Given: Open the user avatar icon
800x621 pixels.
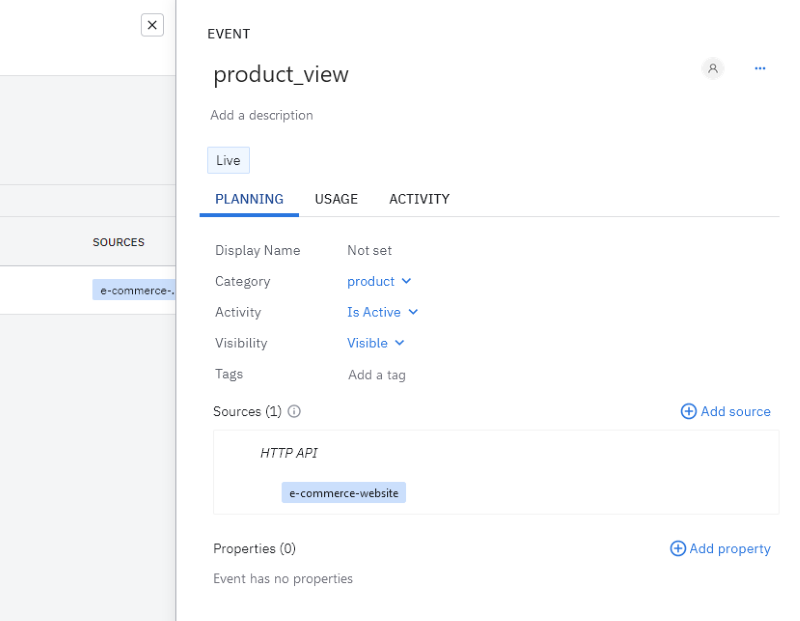Looking at the screenshot, I should coord(712,68).
